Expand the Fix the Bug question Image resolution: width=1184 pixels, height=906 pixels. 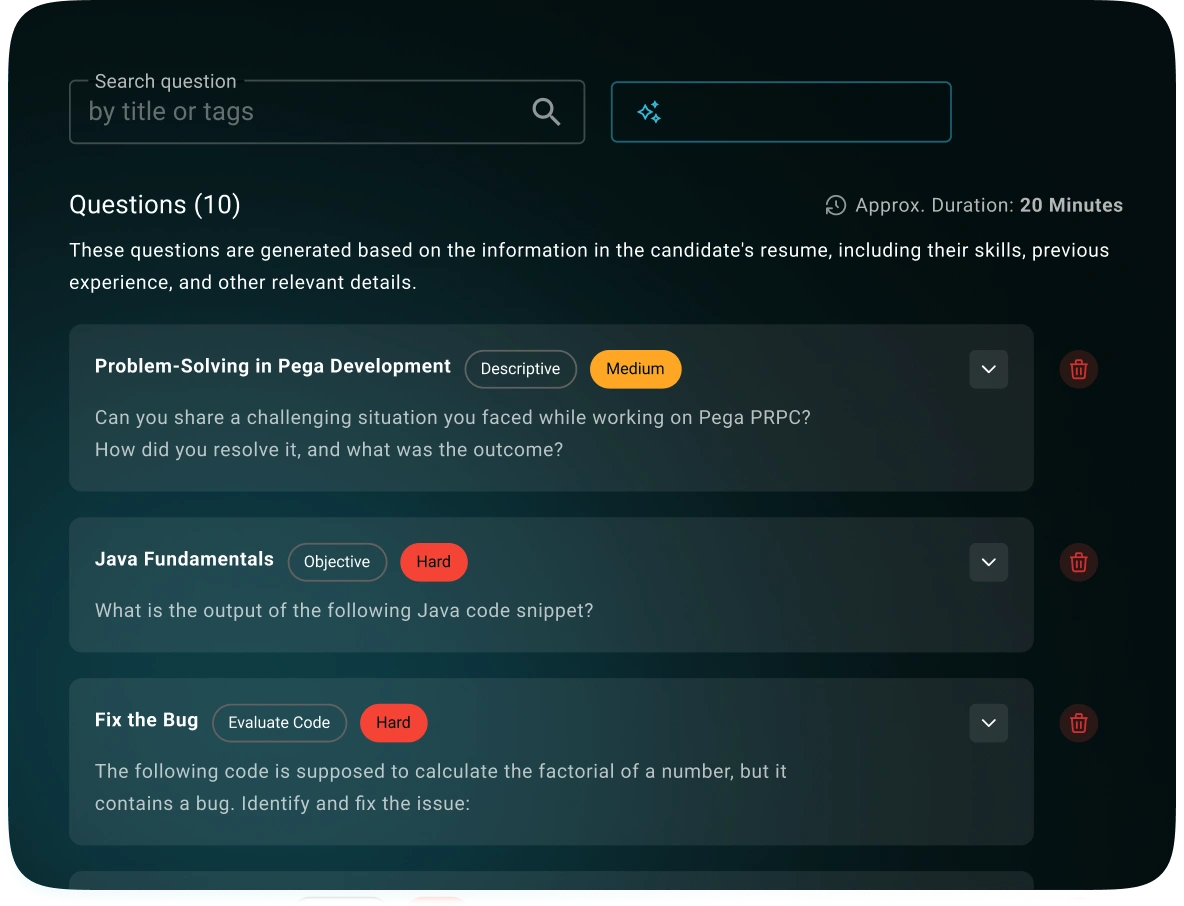(988, 723)
